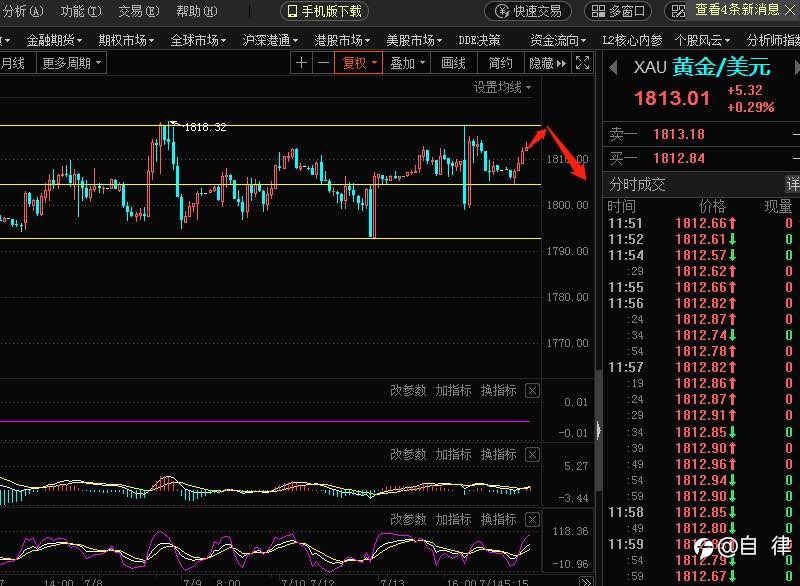Image resolution: width=800 pixels, height=586 pixels.
Task: Click 改参数 in MACD panel
Action: tap(408, 454)
